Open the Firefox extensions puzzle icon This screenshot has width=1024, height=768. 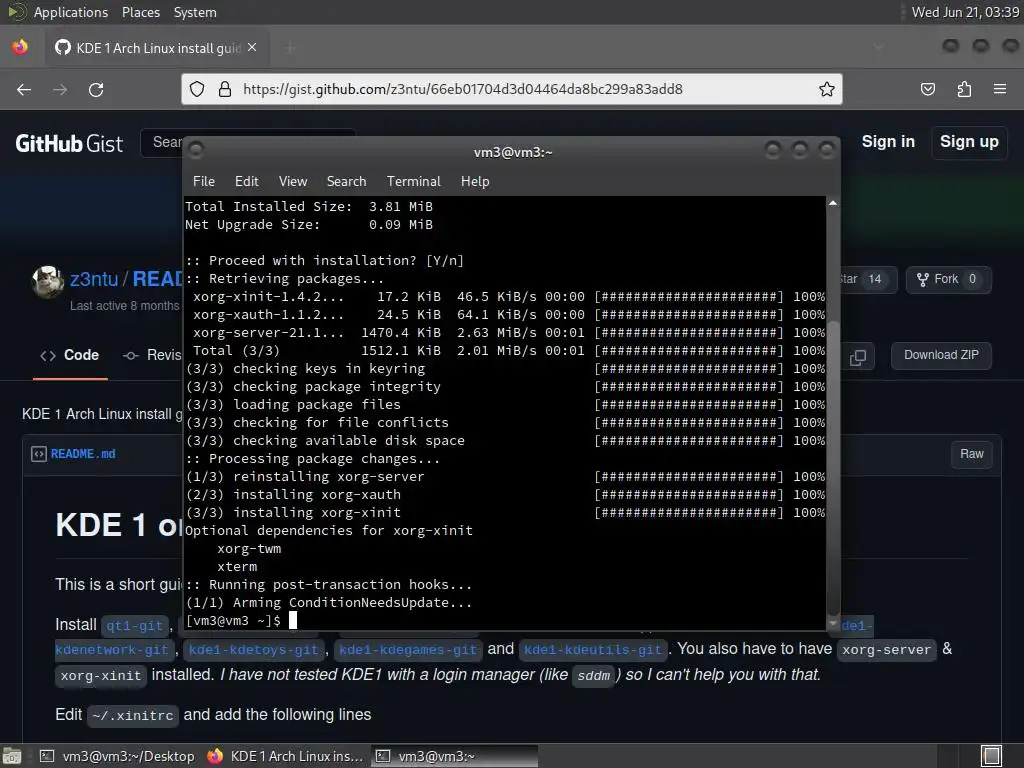964,89
